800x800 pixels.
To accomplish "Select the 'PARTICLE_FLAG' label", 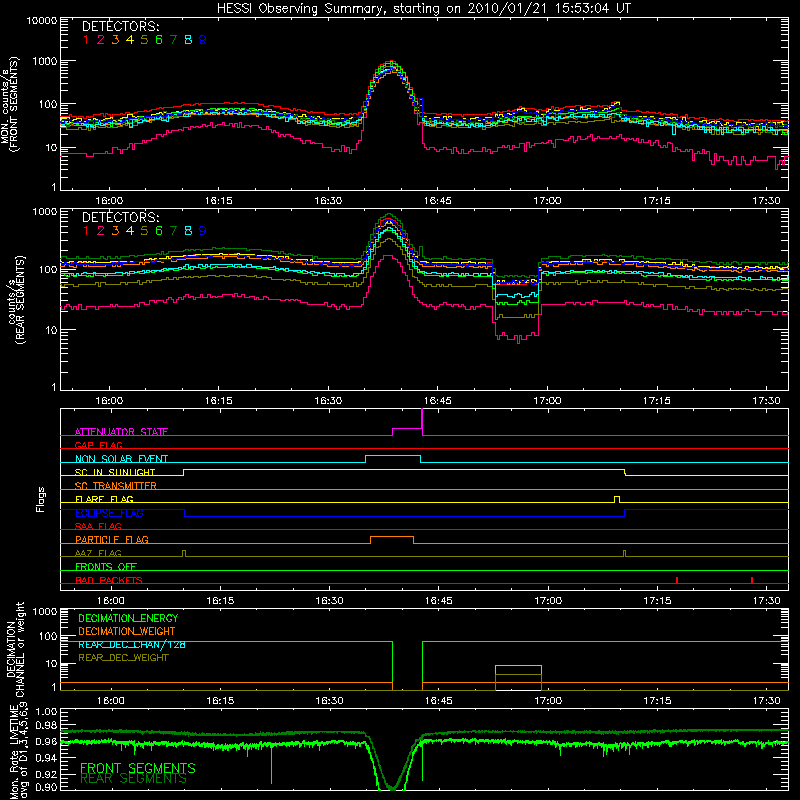I will (112, 539).
